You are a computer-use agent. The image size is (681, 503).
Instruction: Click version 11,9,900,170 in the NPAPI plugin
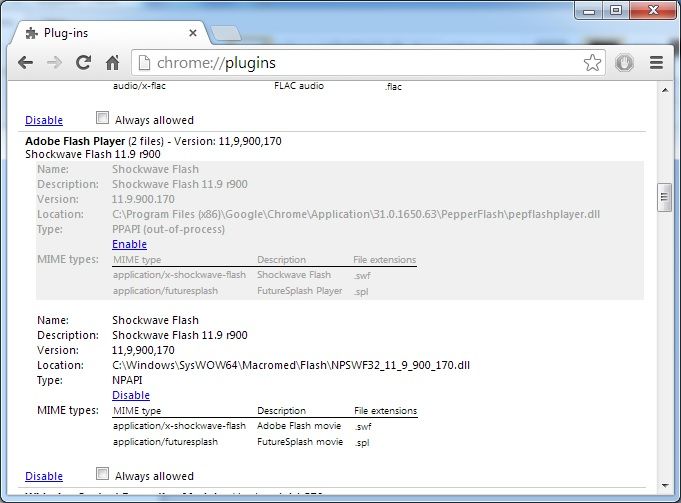tap(143, 350)
